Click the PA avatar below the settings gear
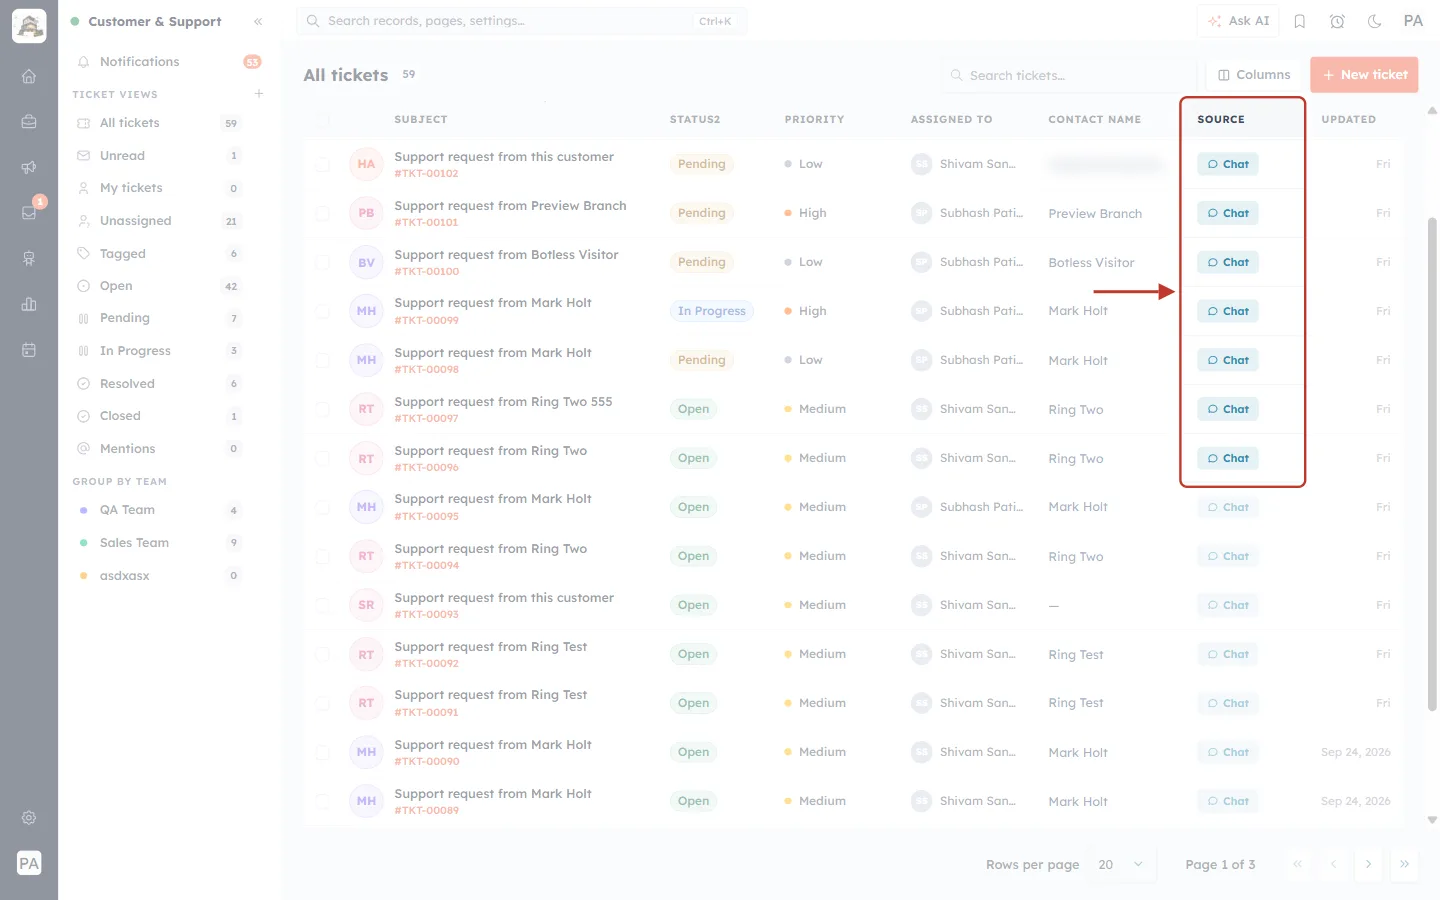1440x900 pixels. click(29, 863)
